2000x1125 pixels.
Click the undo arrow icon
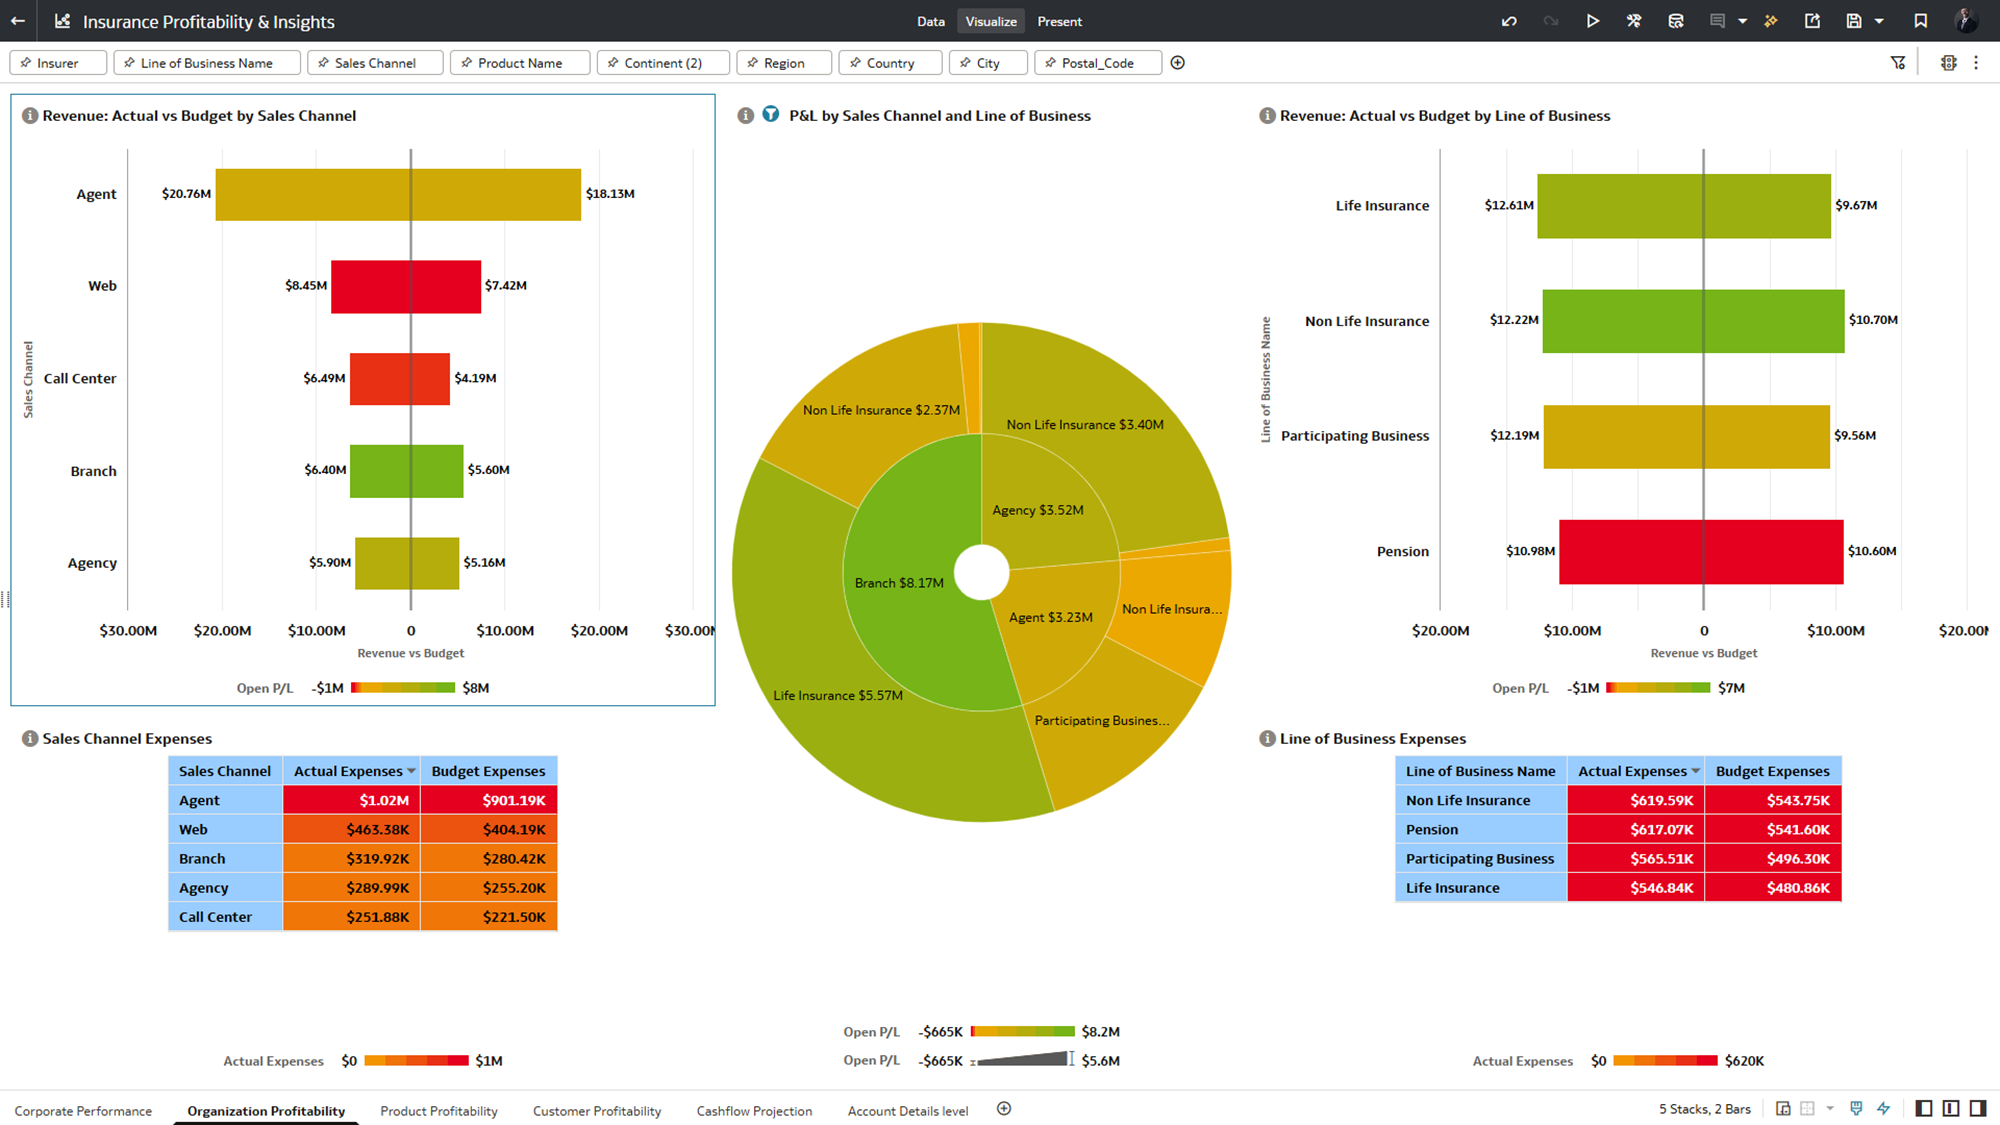tap(1509, 21)
